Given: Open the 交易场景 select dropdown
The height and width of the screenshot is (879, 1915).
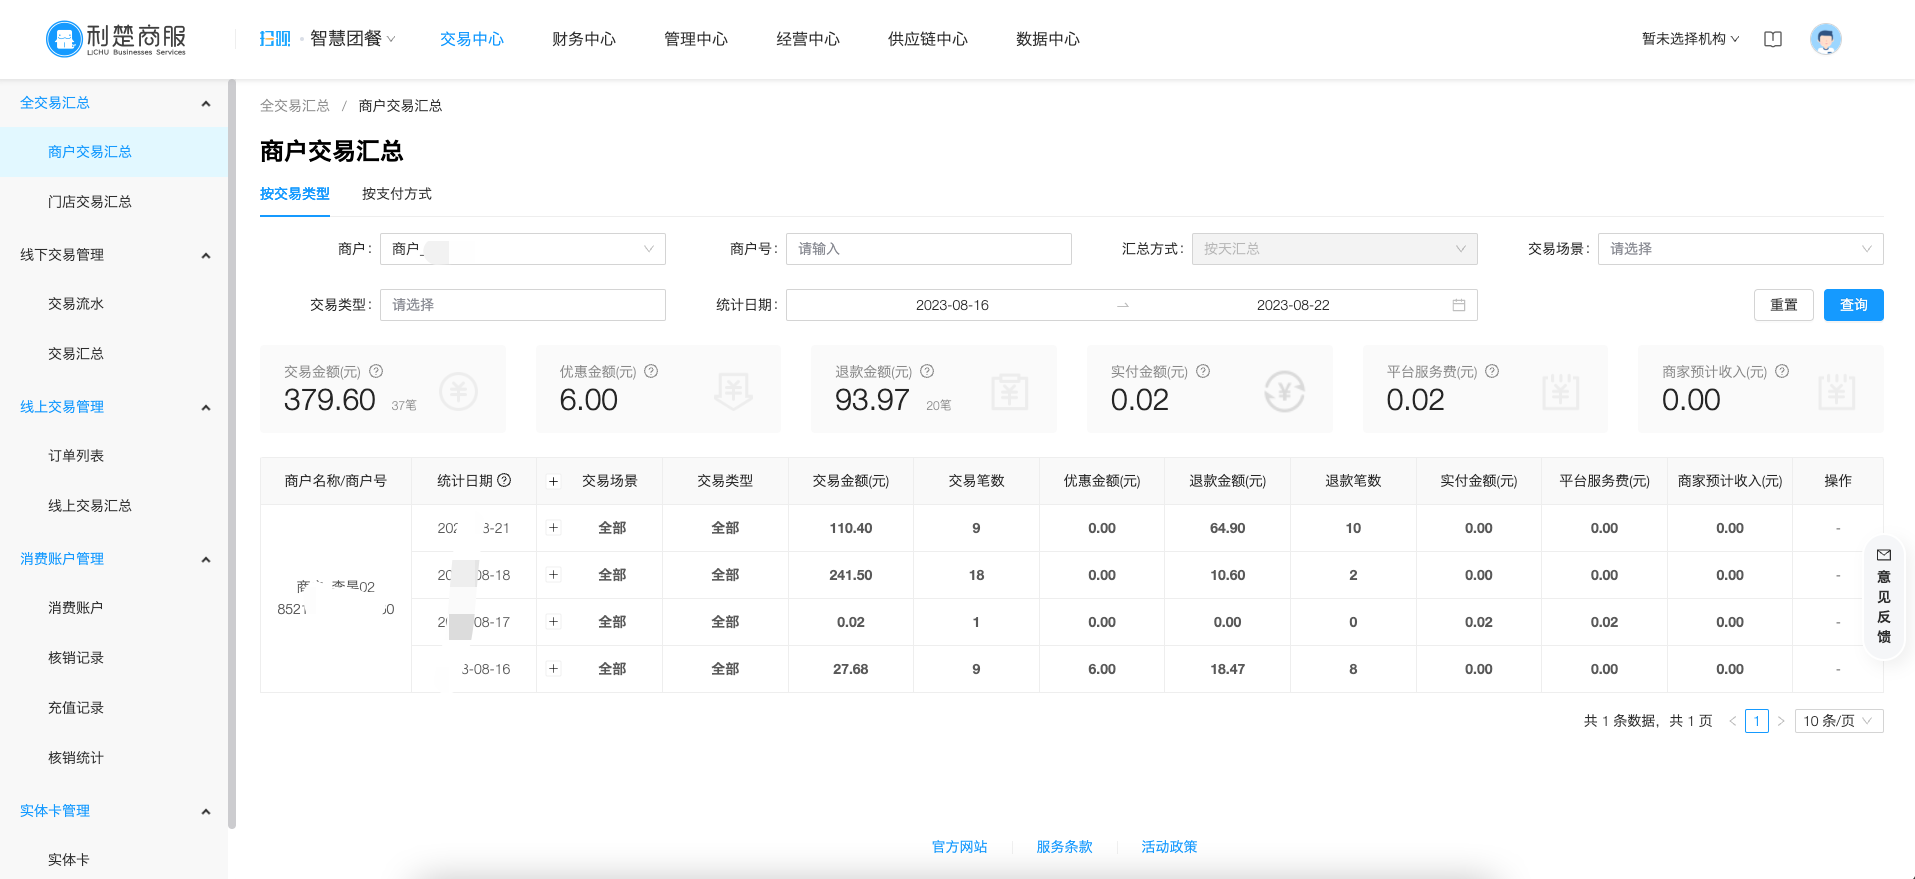Looking at the screenshot, I should (x=1741, y=249).
